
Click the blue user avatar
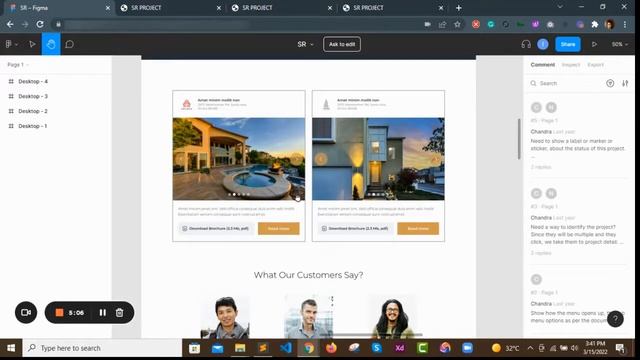[x=542, y=44]
